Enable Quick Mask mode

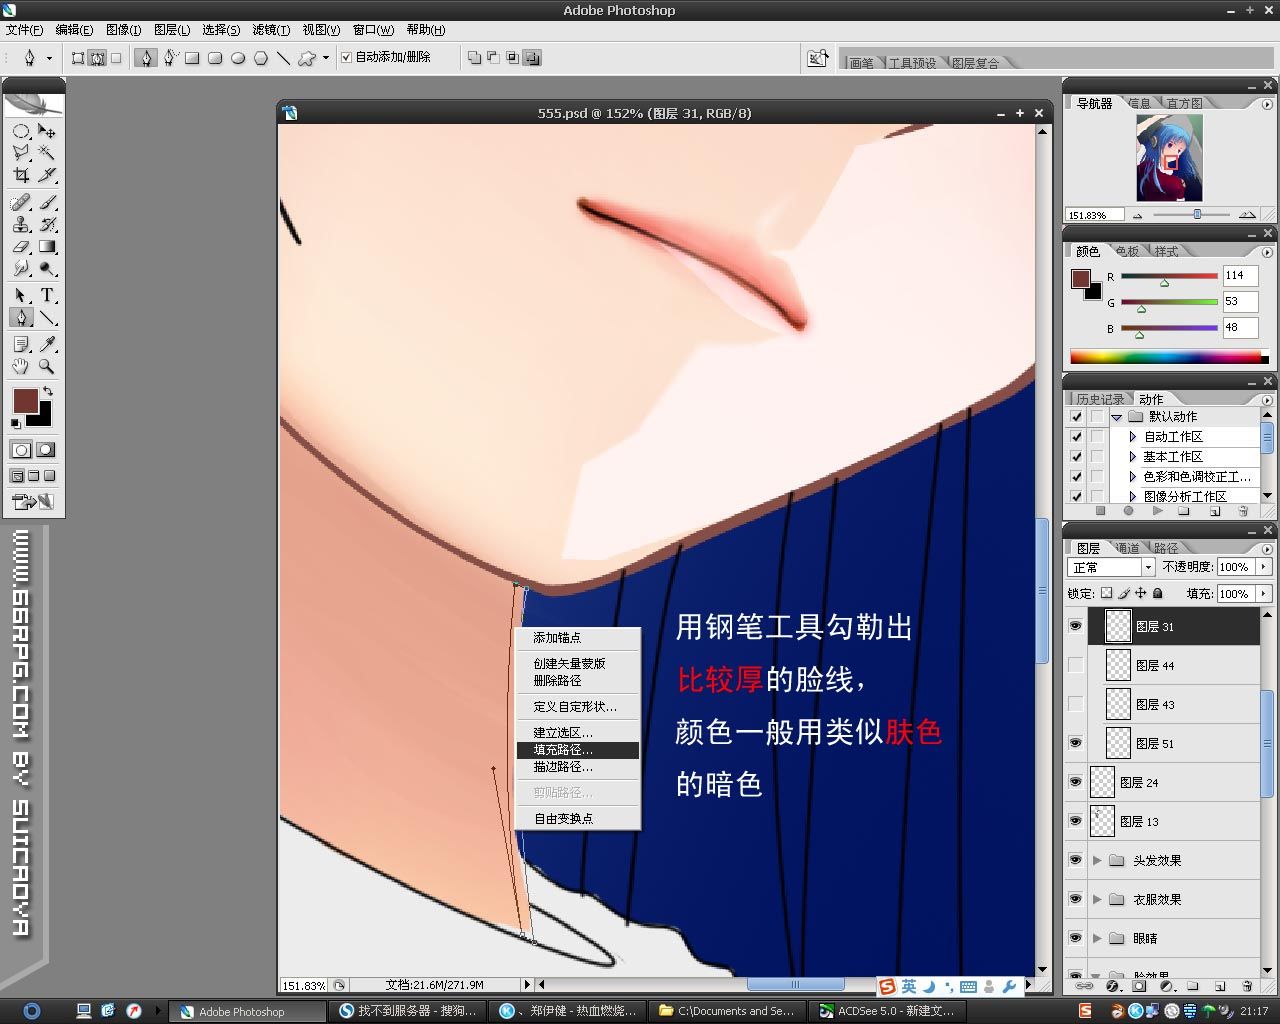[x=45, y=450]
